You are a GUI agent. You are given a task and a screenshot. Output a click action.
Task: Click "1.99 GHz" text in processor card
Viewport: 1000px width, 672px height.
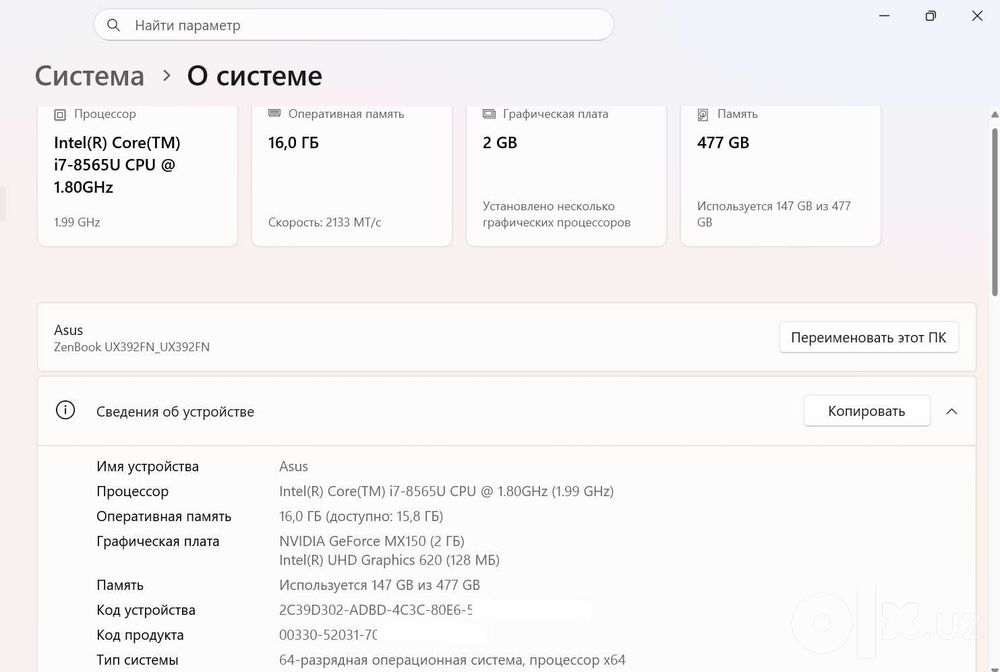coord(77,222)
